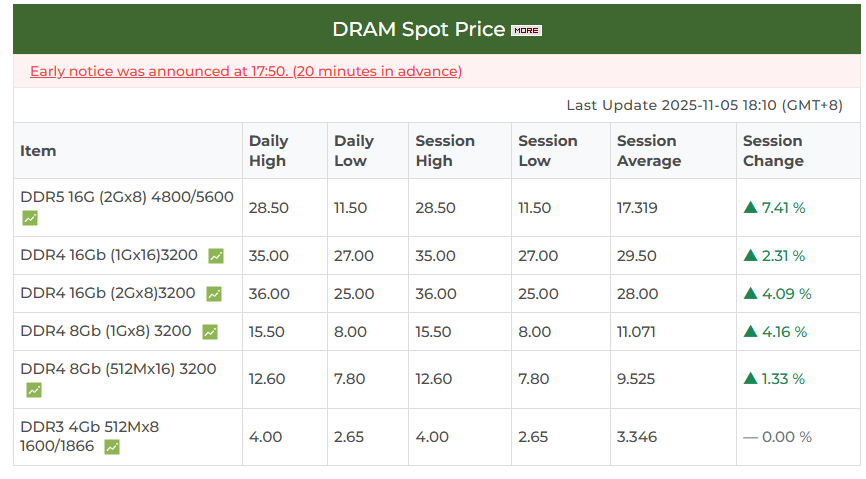The image size is (866, 479).
Task: Select the Item column header
Action: tap(38, 151)
